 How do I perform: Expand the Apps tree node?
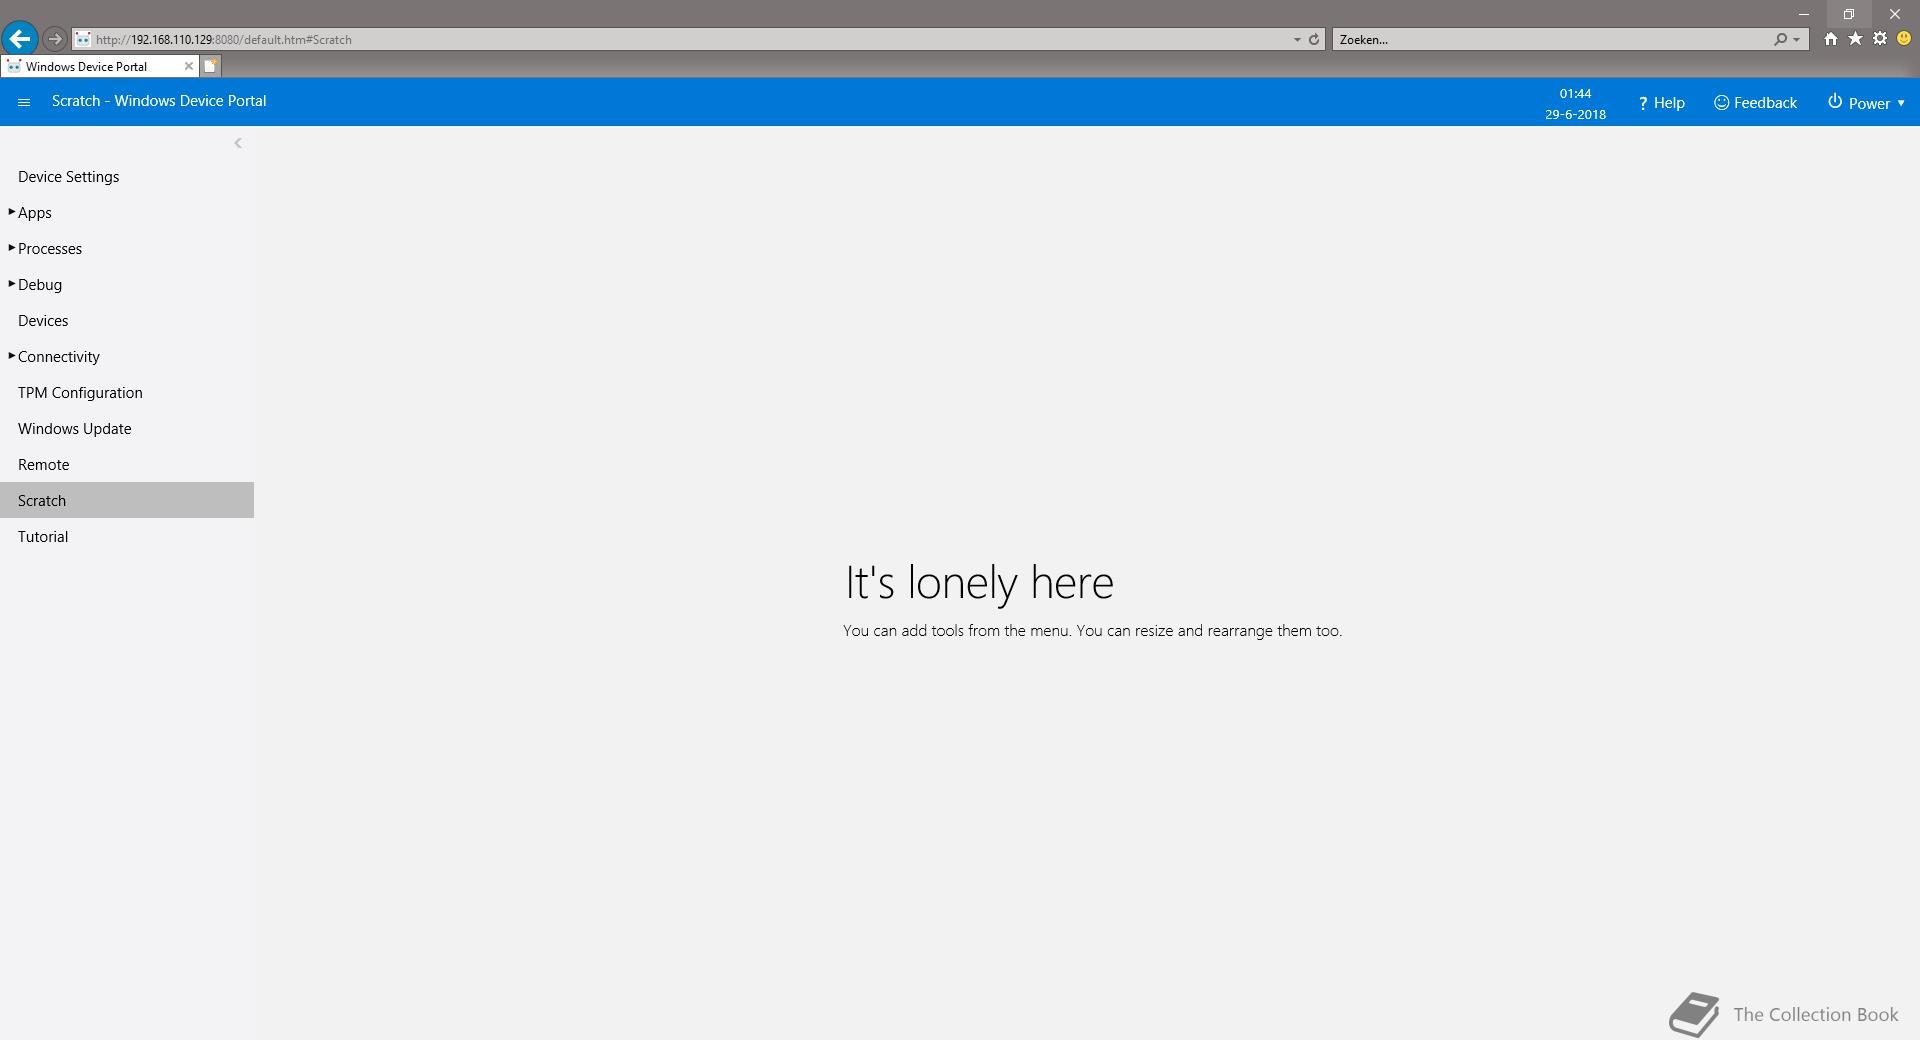coord(12,212)
